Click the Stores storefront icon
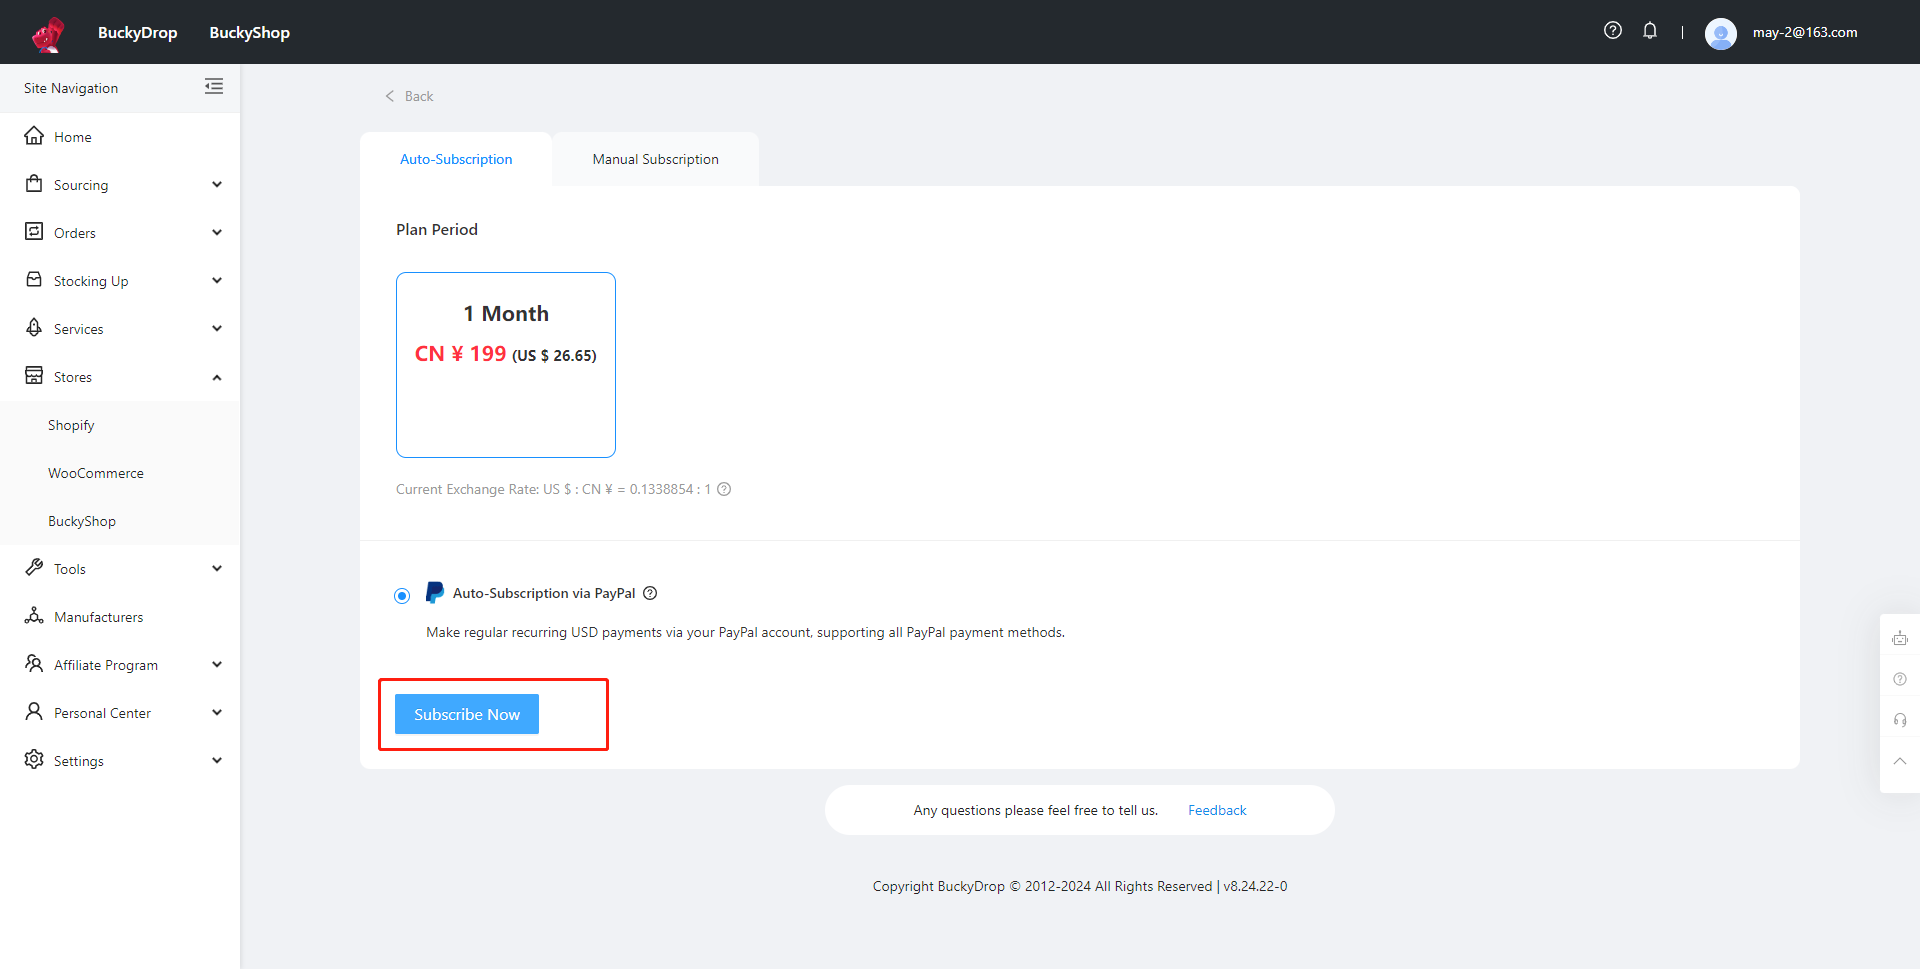1920x969 pixels. tap(34, 376)
